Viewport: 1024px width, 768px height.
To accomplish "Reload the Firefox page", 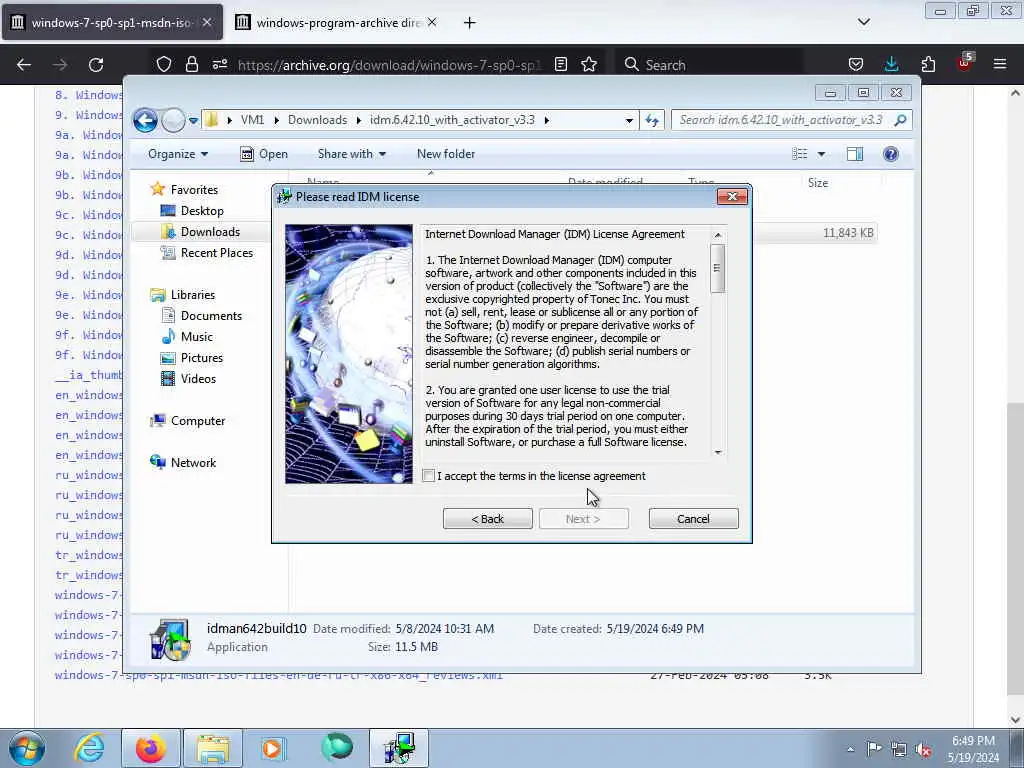I will pos(96,65).
